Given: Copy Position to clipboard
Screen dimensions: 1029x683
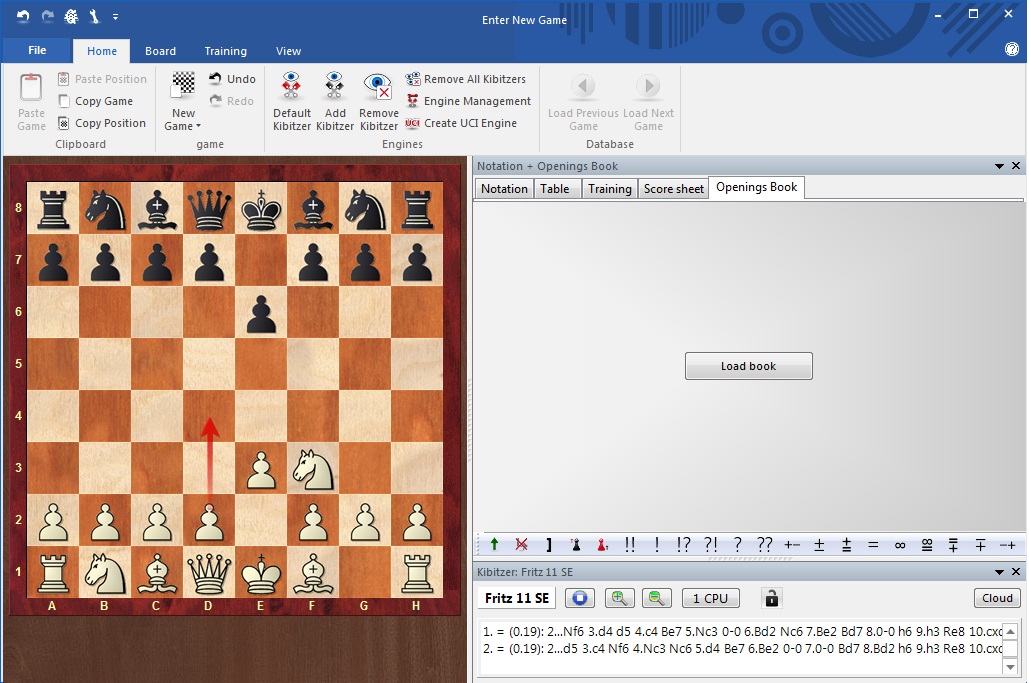Looking at the screenshot, I should (x=102, y=123).
